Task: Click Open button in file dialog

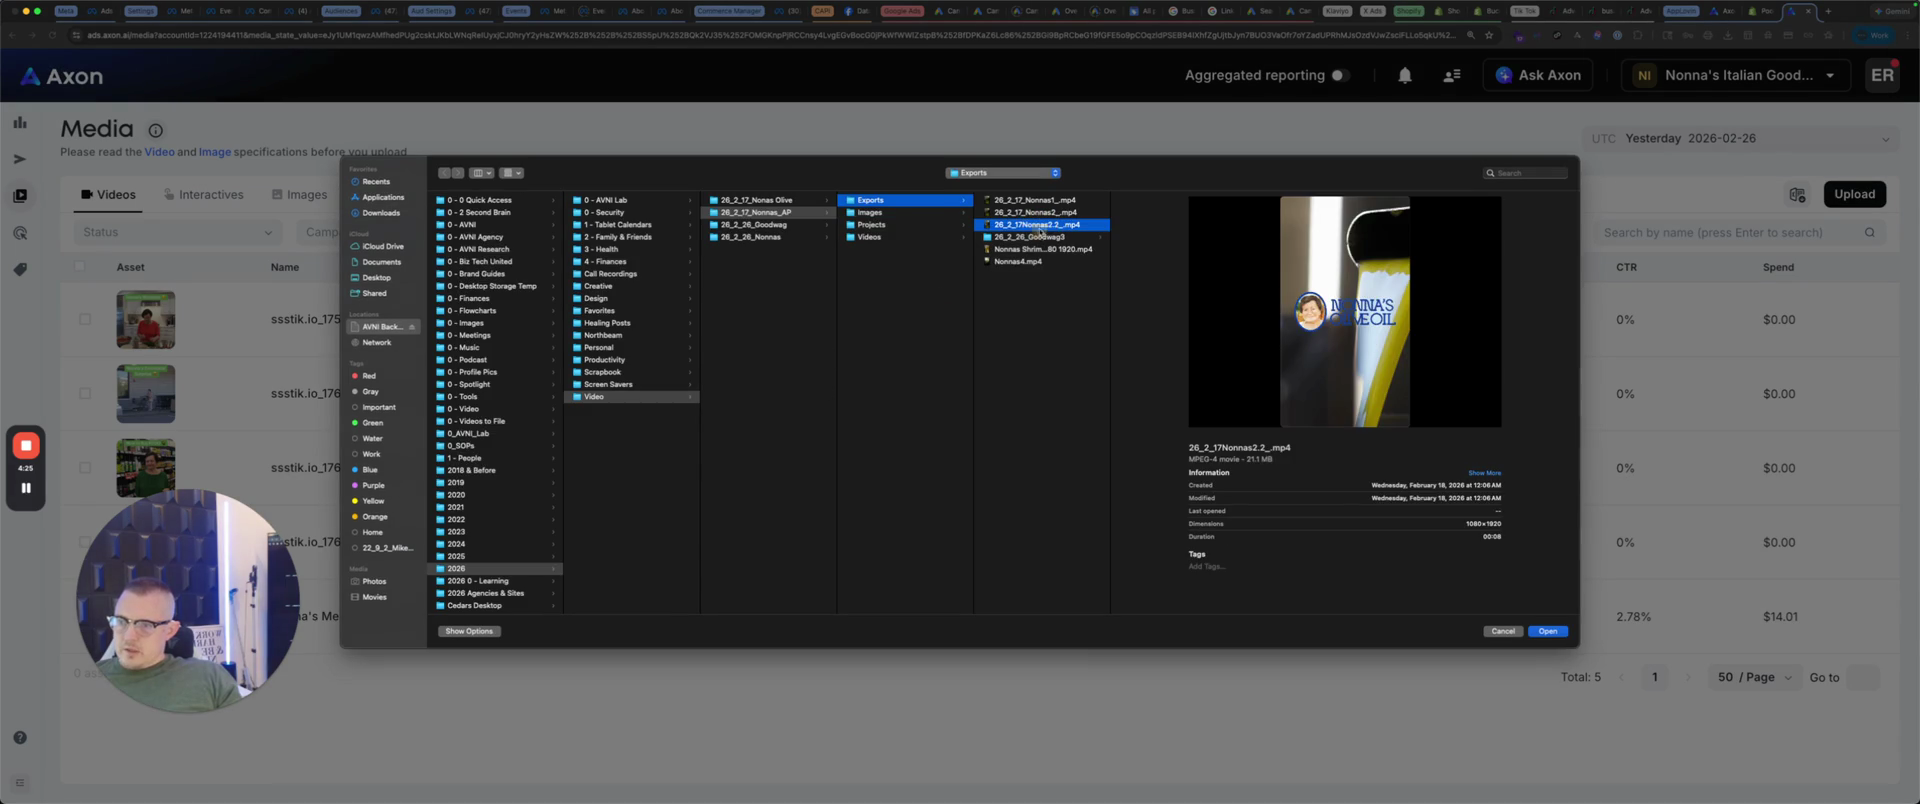Action: tap(1547, 631)
